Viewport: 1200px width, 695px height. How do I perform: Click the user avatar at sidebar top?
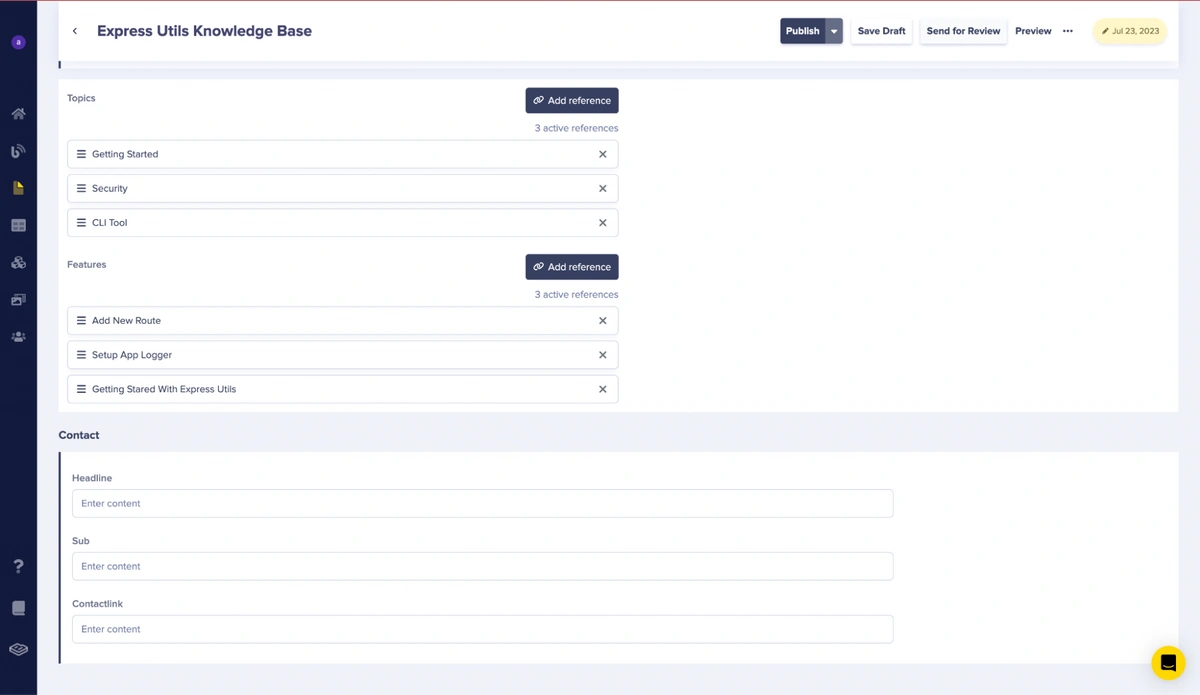pyautogui.click(x=18, y=42)
